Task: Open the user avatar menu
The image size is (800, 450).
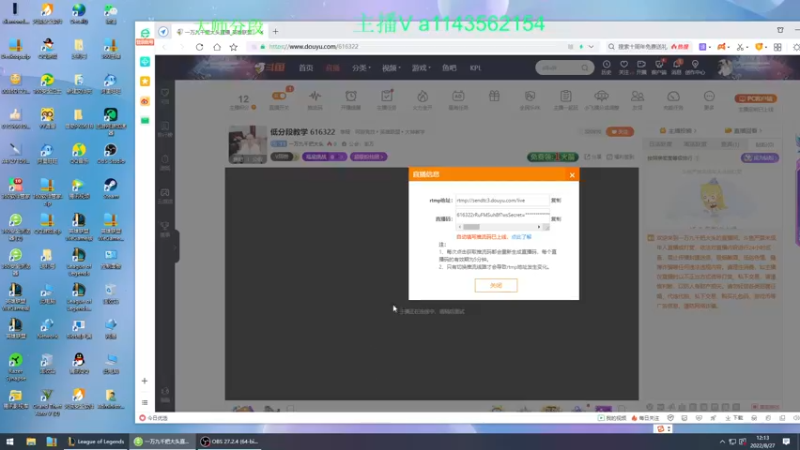Action: [x=725, y=67]
